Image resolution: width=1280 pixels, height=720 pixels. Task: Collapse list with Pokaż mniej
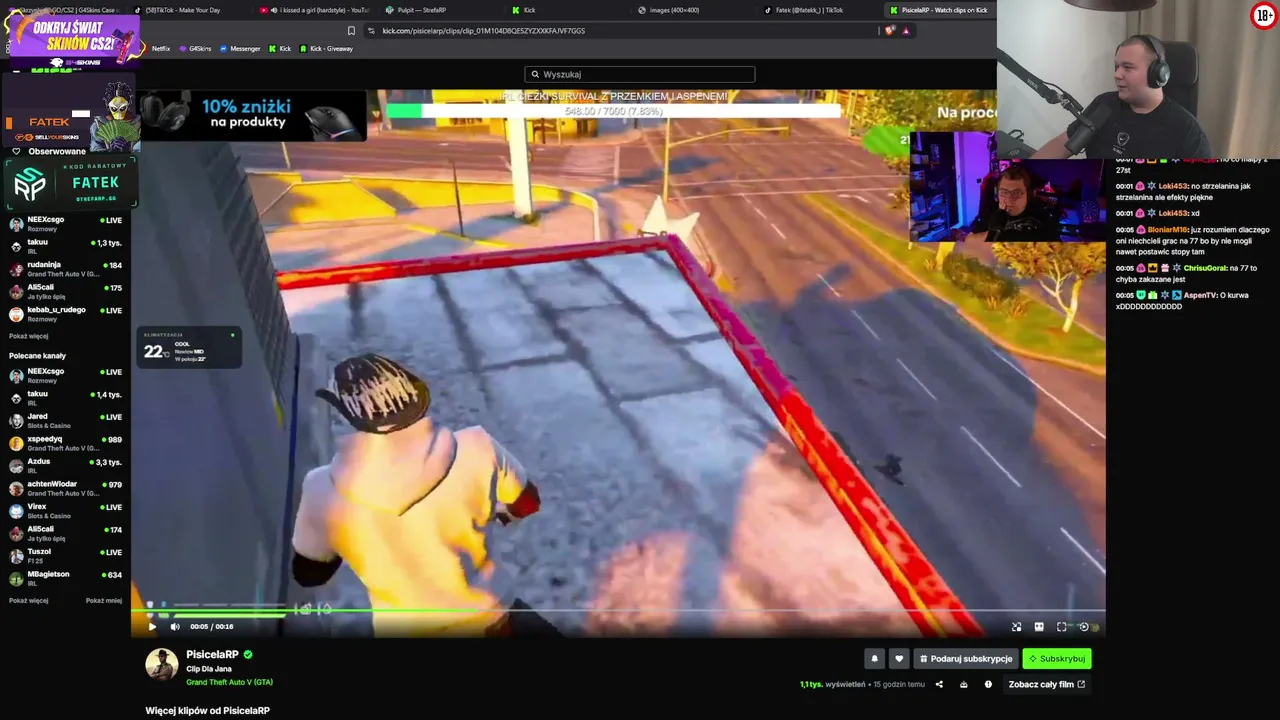[x=104, y=601]
